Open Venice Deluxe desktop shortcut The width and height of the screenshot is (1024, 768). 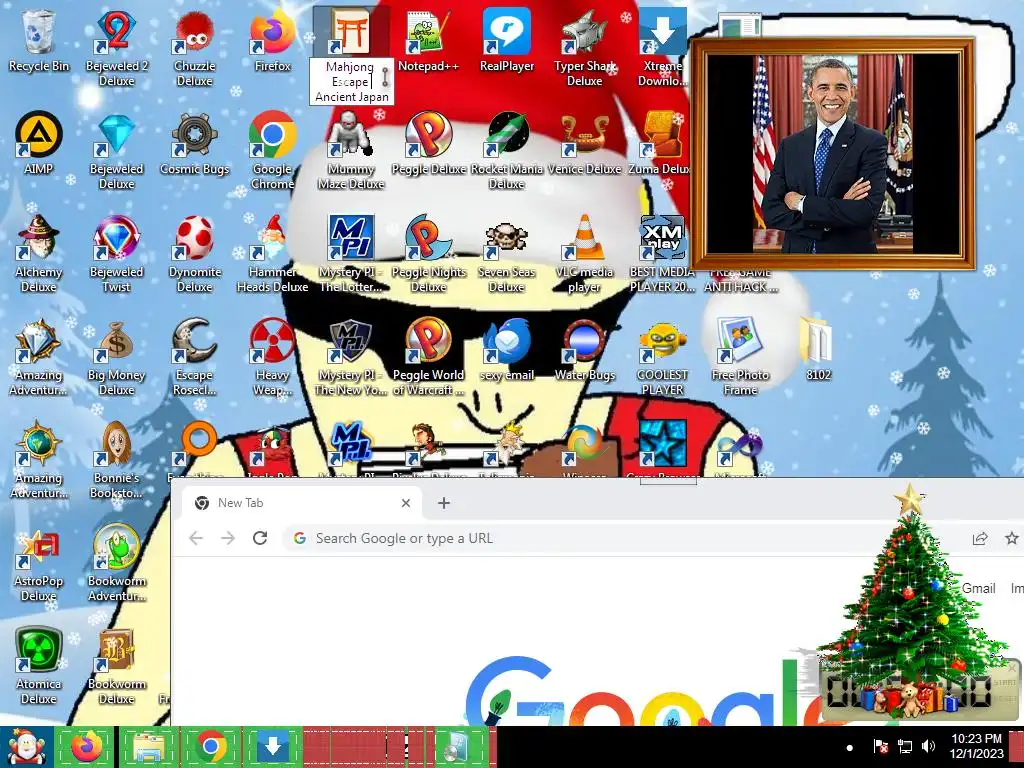[584, 144]
